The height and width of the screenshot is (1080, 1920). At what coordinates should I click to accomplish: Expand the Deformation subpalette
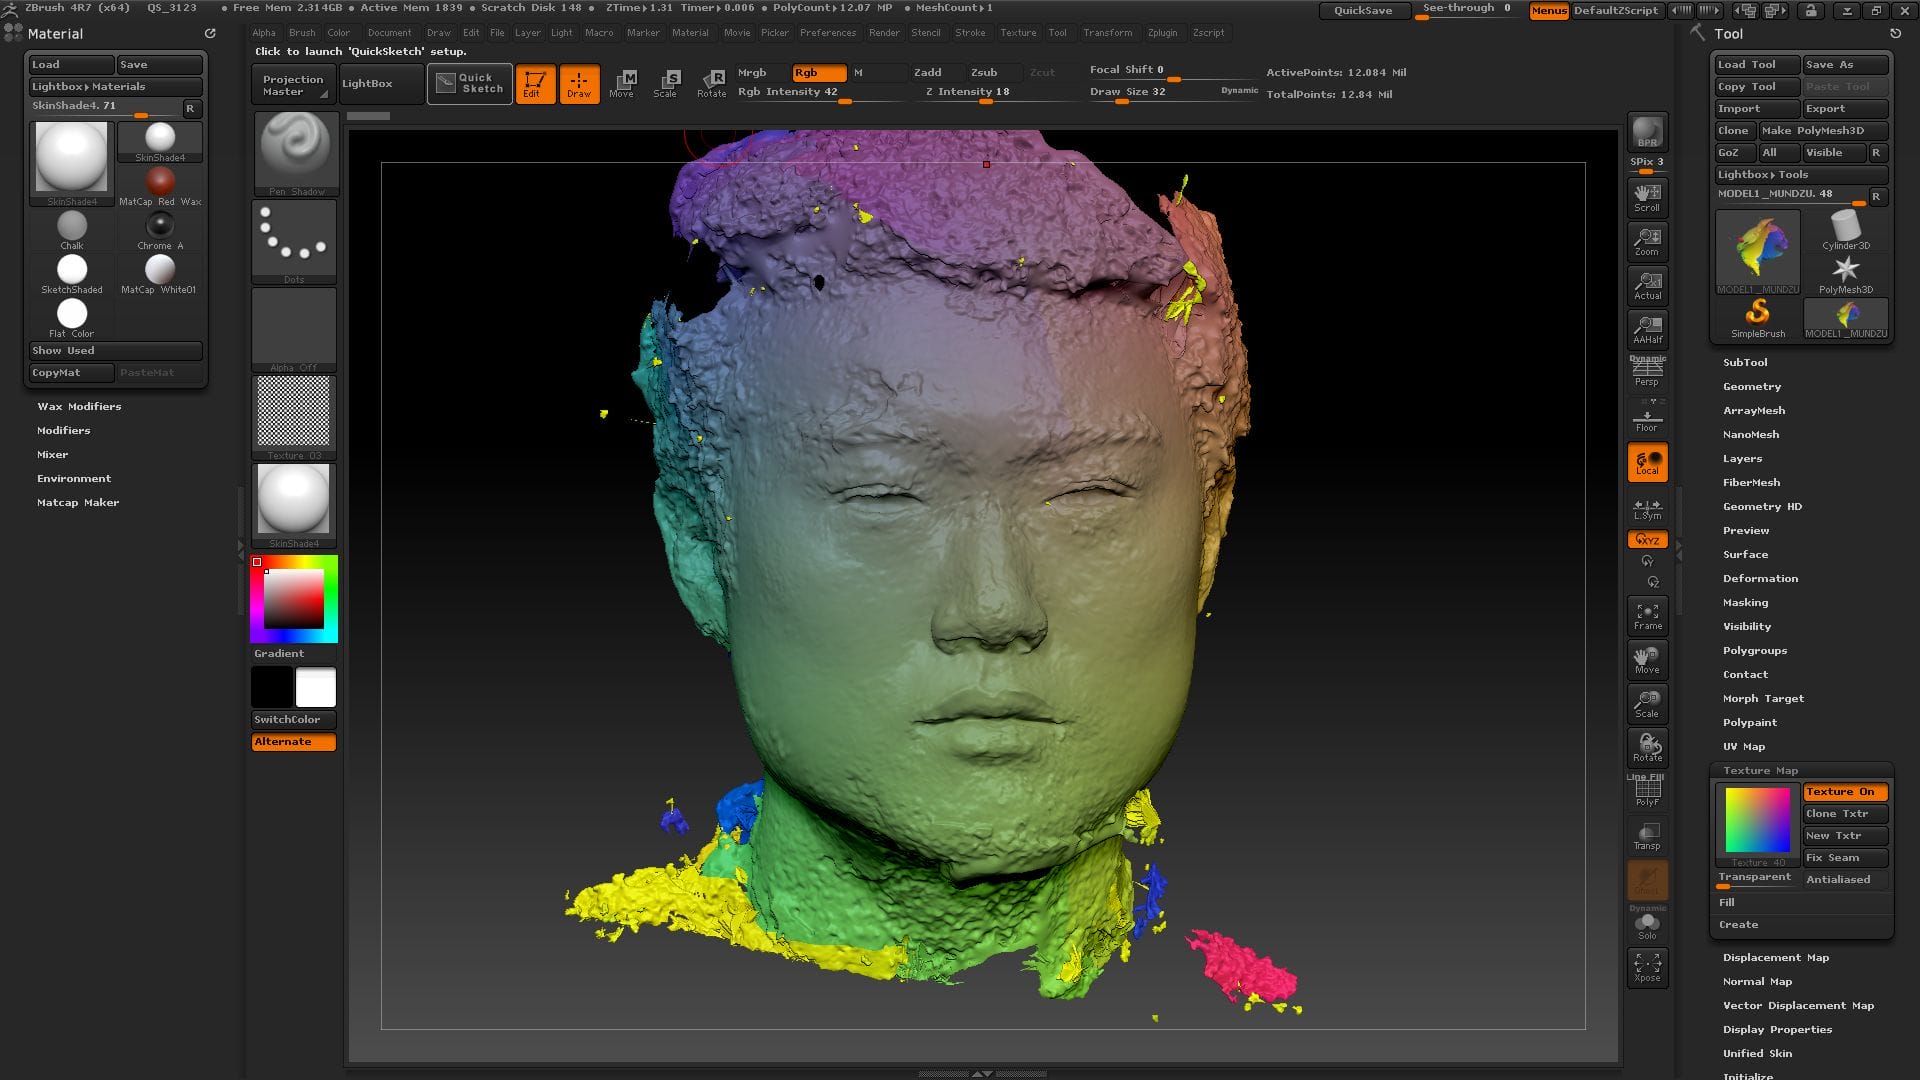(1759, 578)
